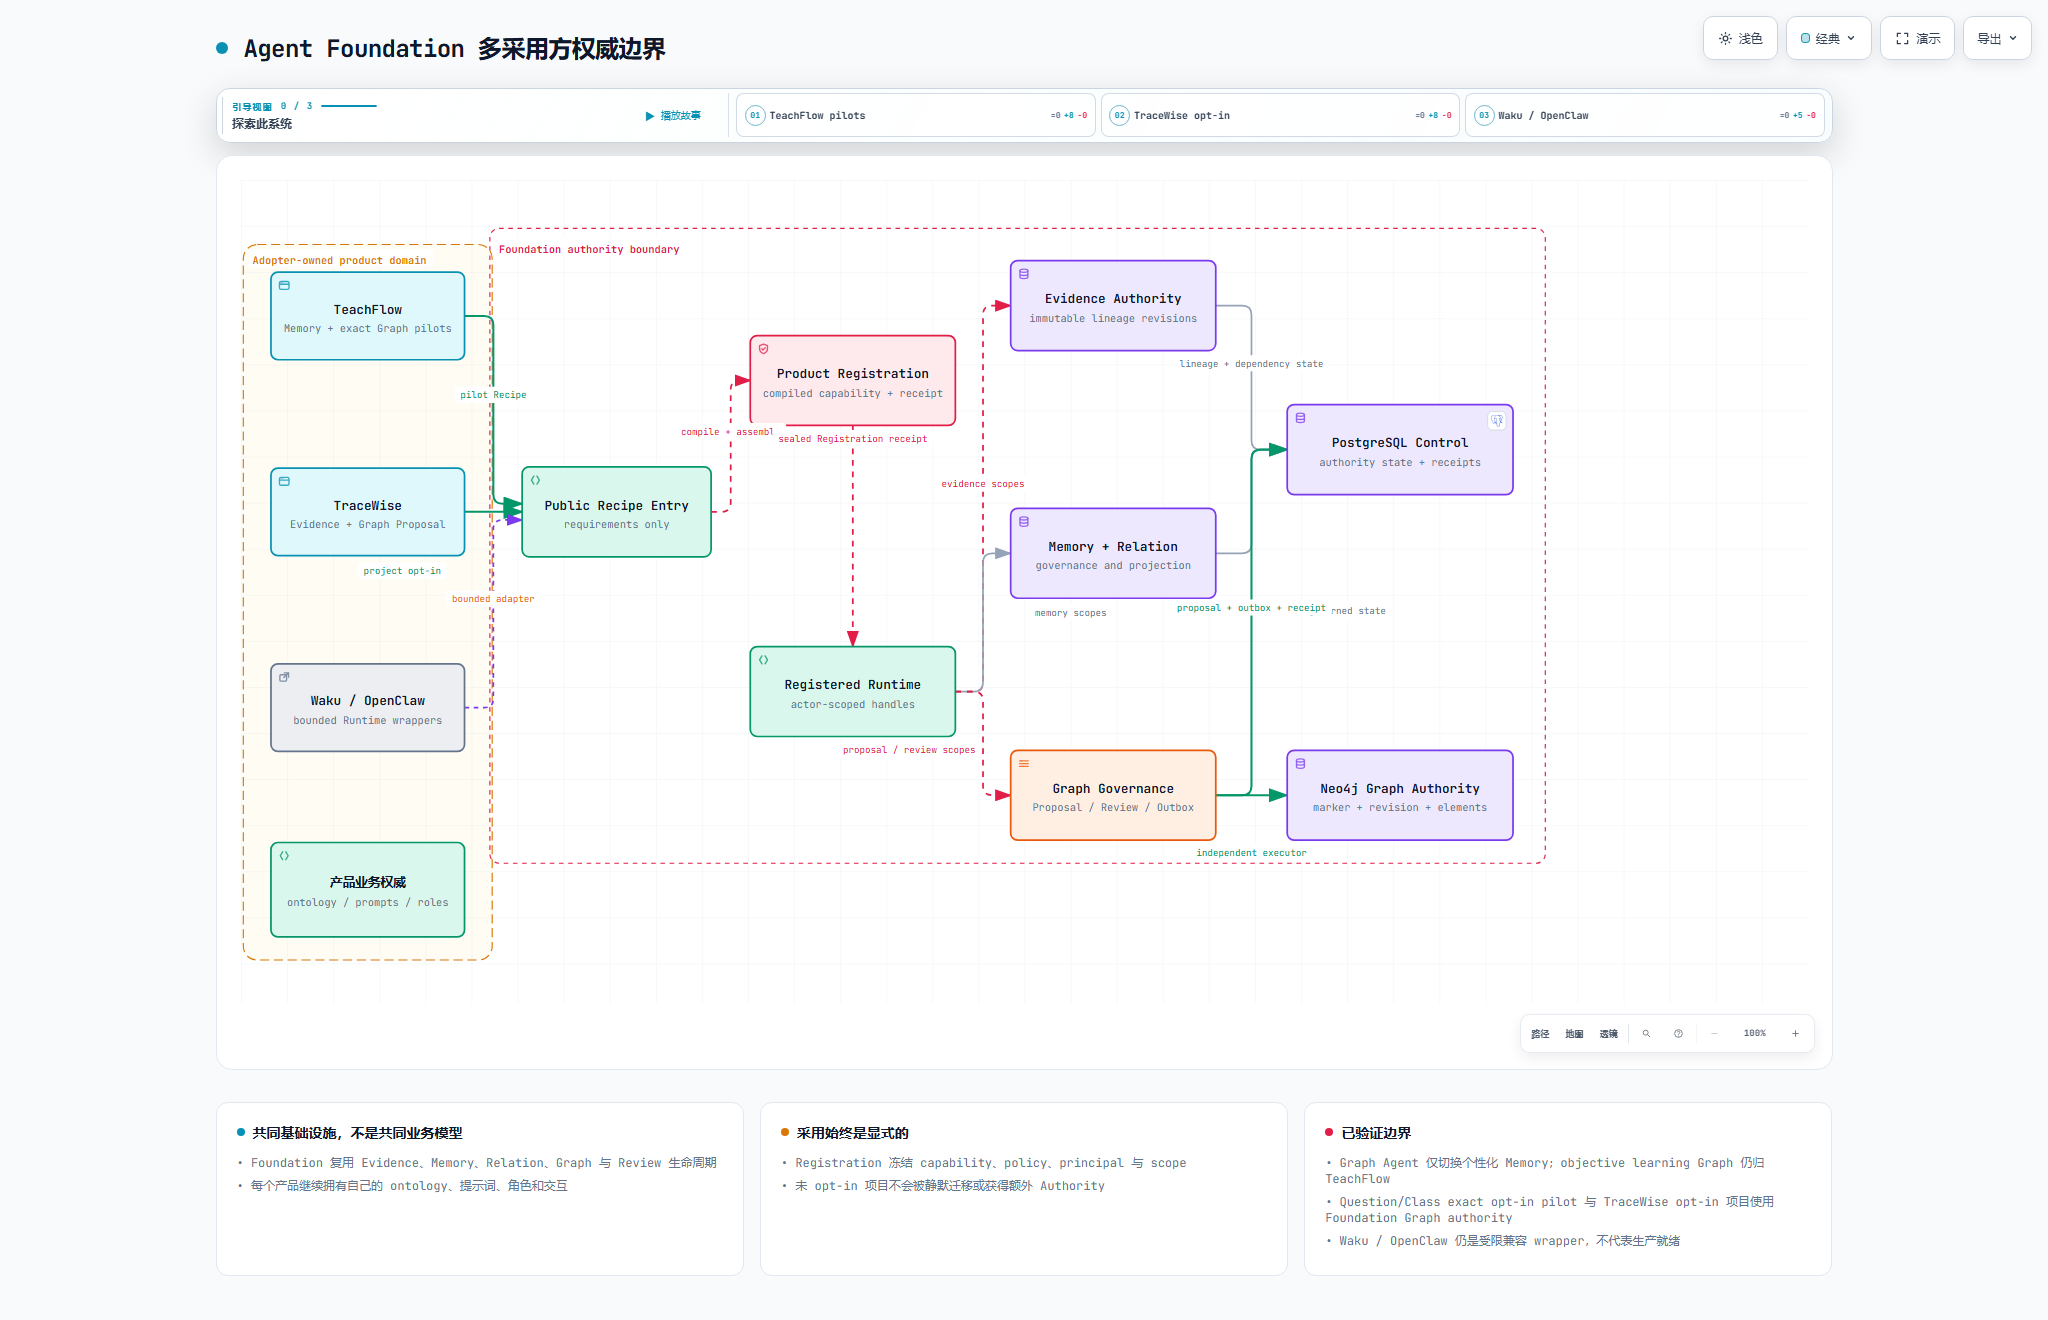Click the 'sealed Registration receipt' edge label
Screen dimensions: 2048x1320
point(853,439)
